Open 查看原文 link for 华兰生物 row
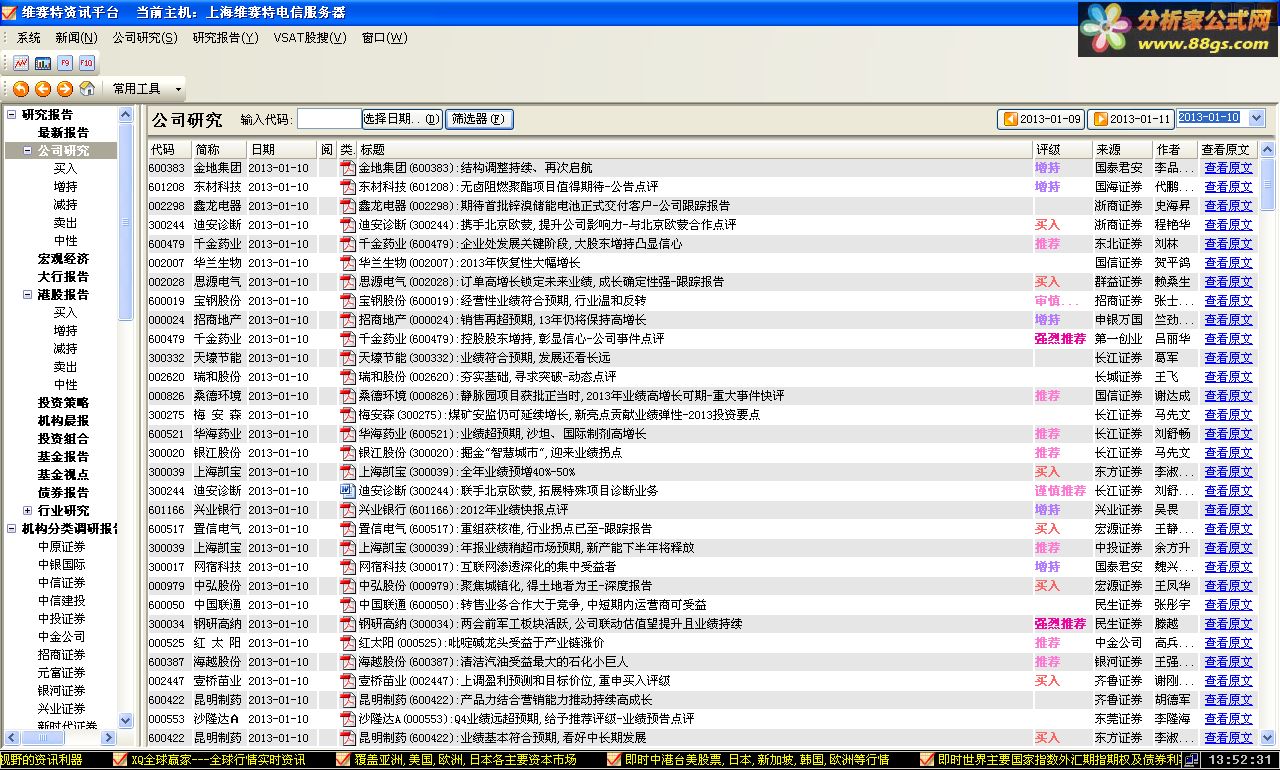 coord(1228,263)
